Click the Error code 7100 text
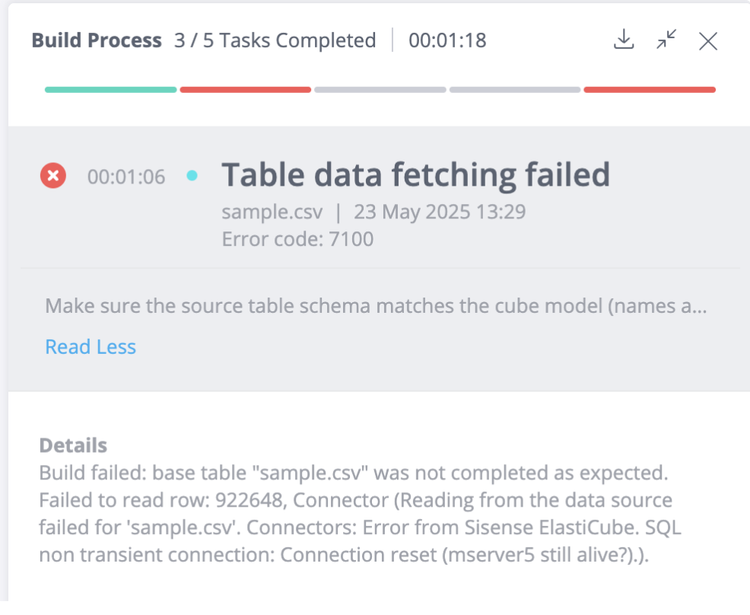The height and width of the screenshot is (615, 750). tap(298, 239)
